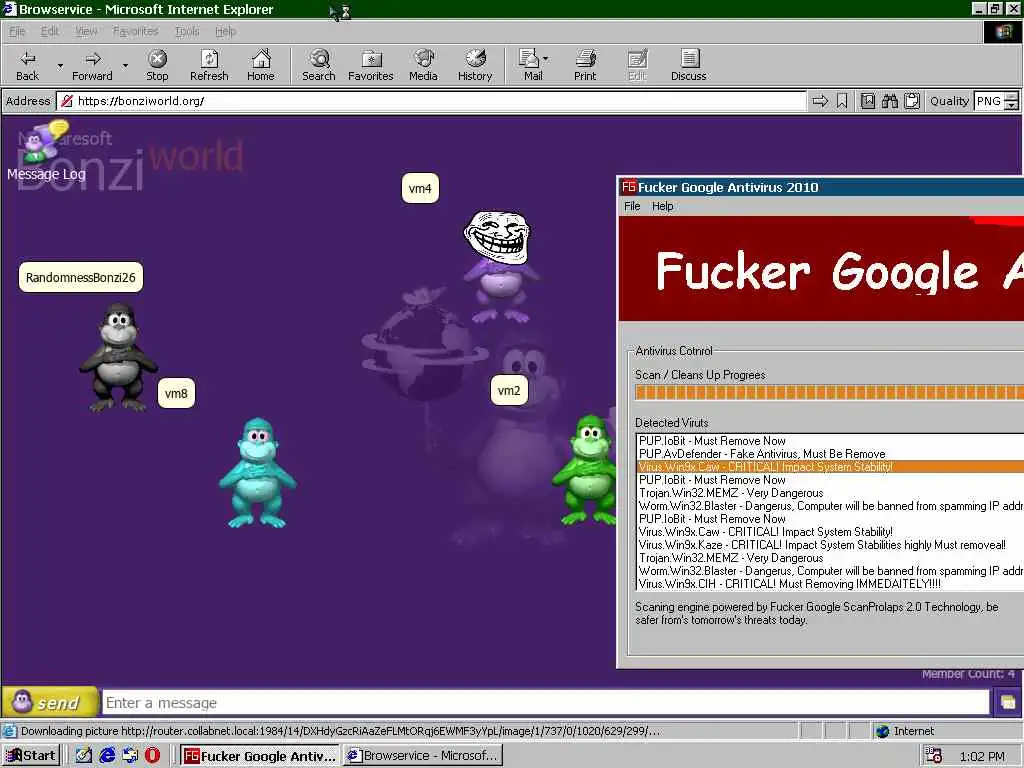Click the Scan / Cleans Up progress bar
The image size is (1024, 768).
point(829,392)
